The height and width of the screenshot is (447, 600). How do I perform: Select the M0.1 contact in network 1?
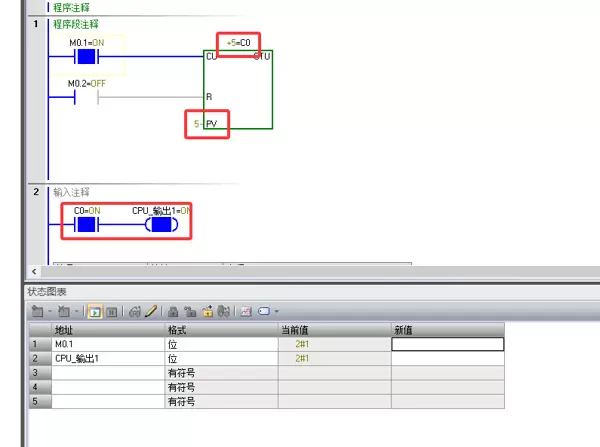tap(85, 56)
